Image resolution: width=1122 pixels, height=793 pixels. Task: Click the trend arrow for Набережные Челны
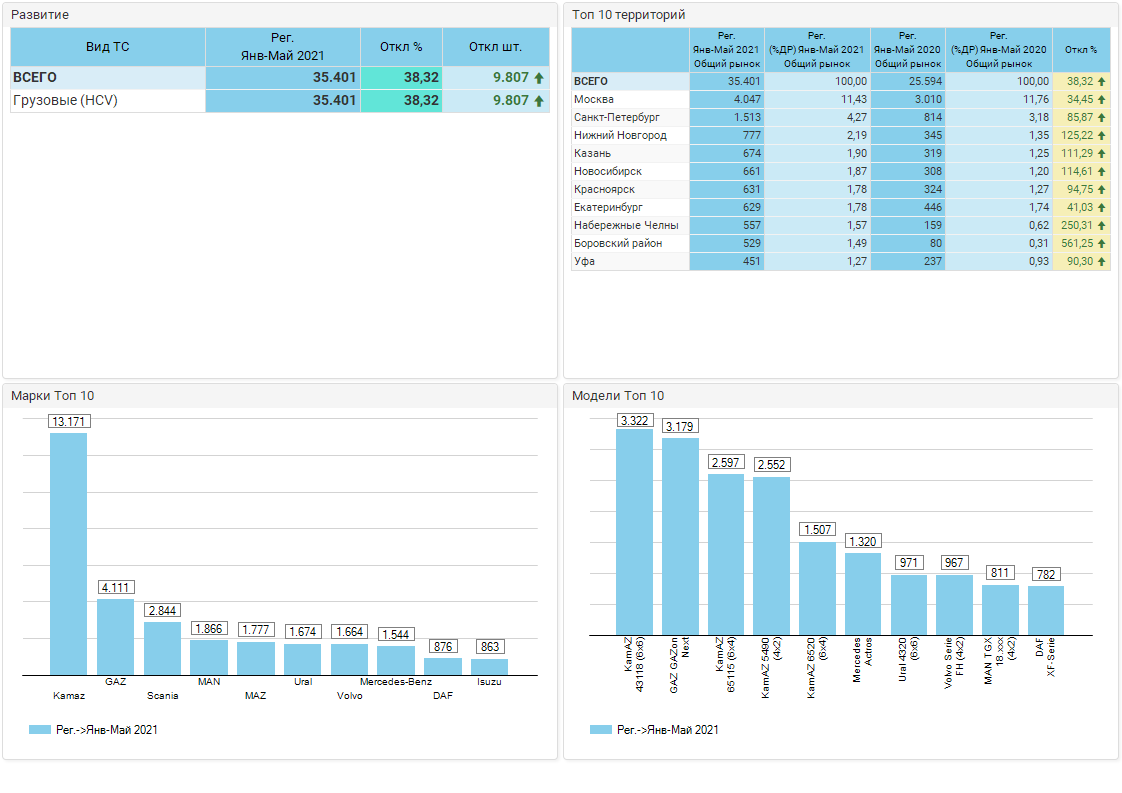point(1102,226)
